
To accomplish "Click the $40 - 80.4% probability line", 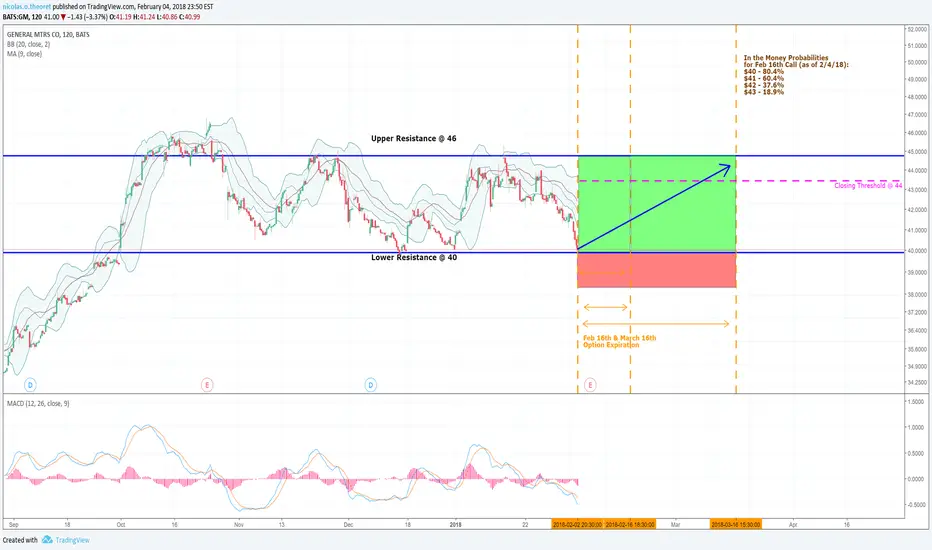I will [764, 71].
